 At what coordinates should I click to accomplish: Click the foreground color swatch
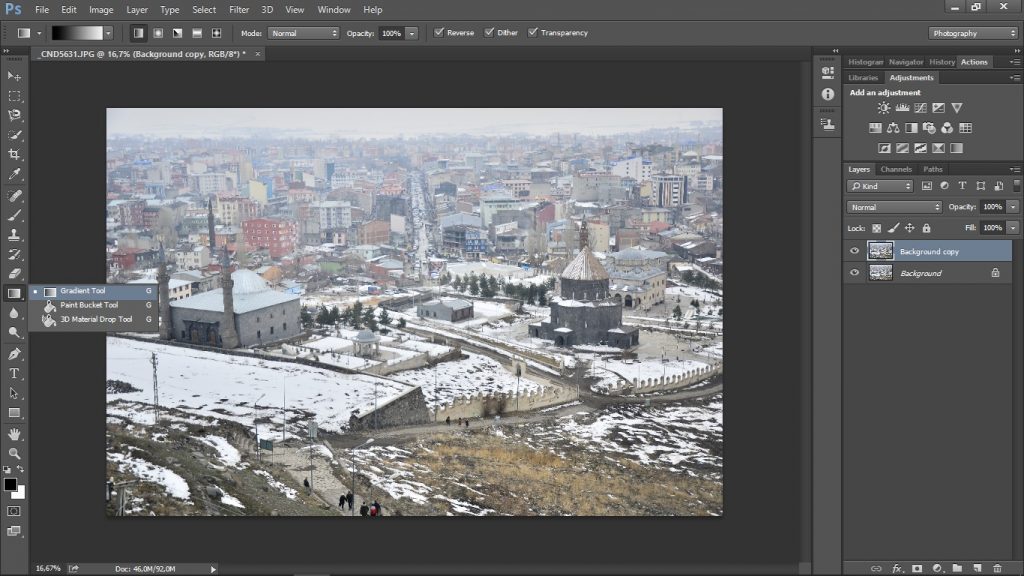[x=10, y=485]
